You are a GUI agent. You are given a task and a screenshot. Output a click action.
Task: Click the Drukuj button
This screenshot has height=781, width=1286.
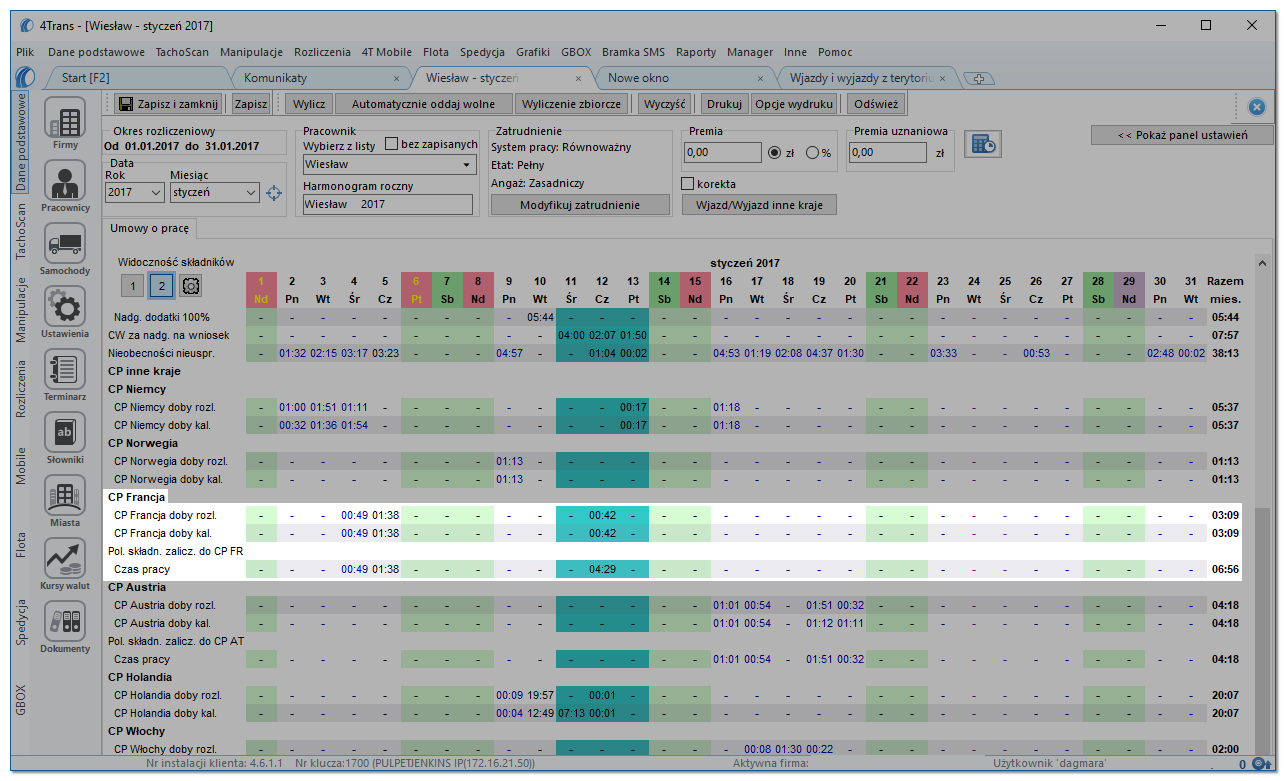click(724, 103)
